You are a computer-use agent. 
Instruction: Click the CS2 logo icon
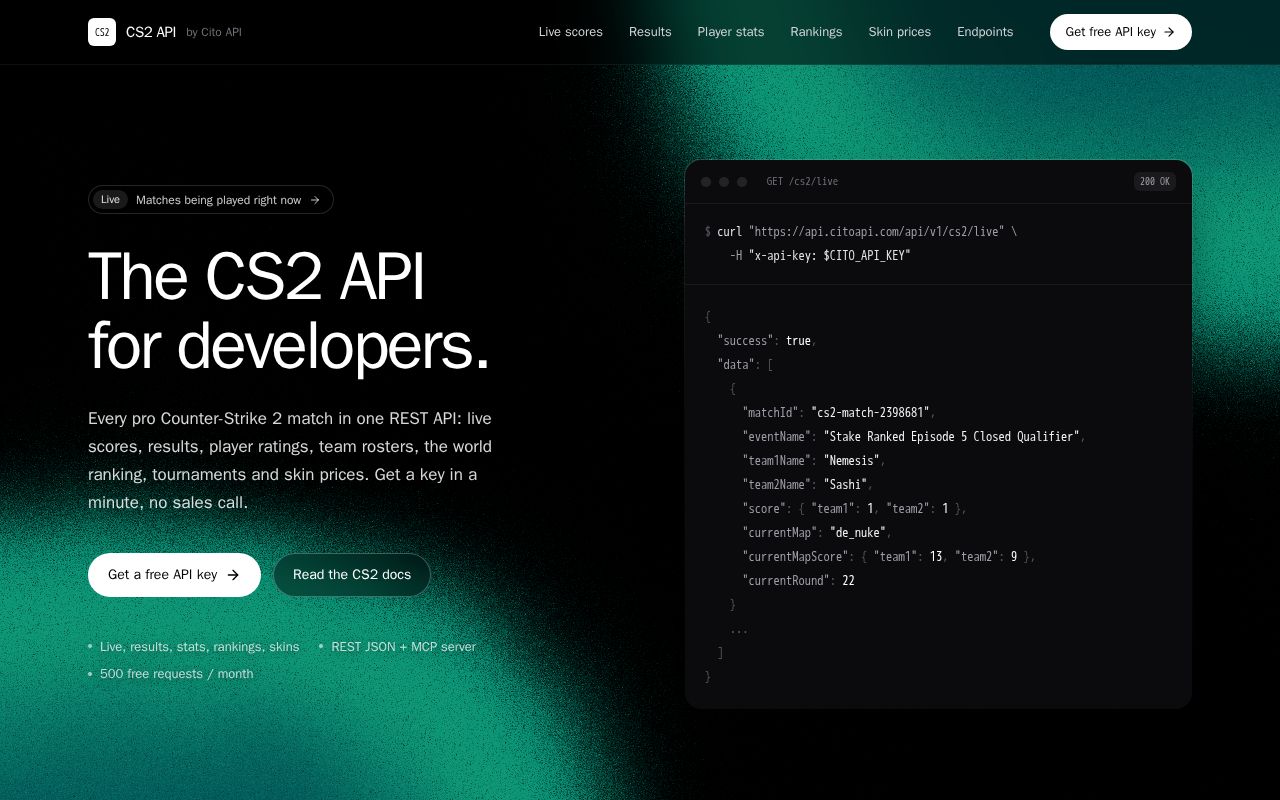[102, 32]
